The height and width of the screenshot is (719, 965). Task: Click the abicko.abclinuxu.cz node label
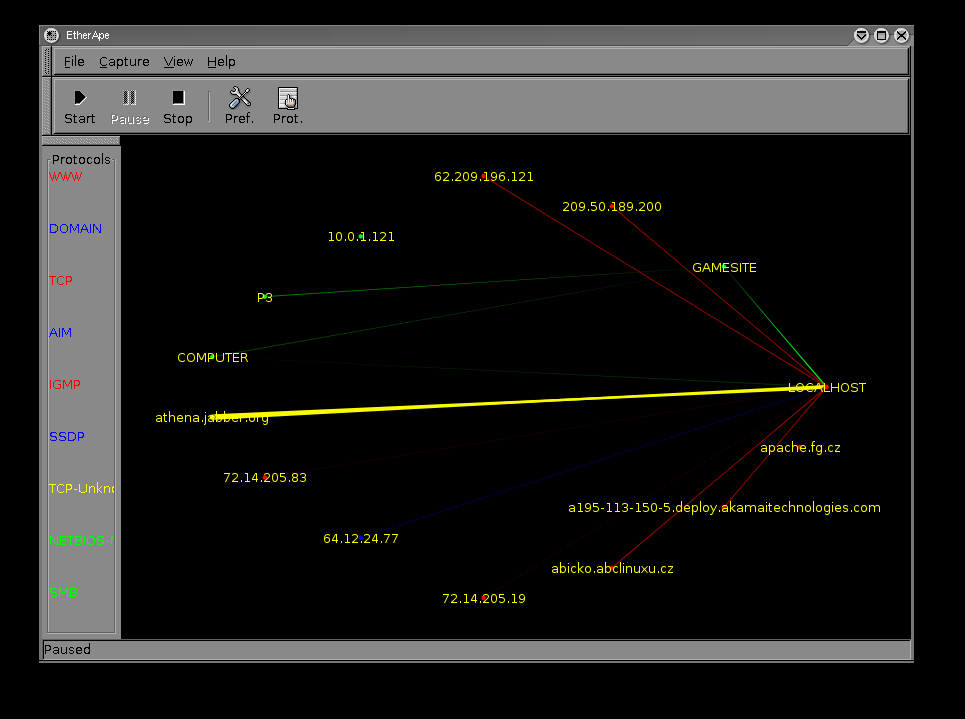click(x=612, y=568)
